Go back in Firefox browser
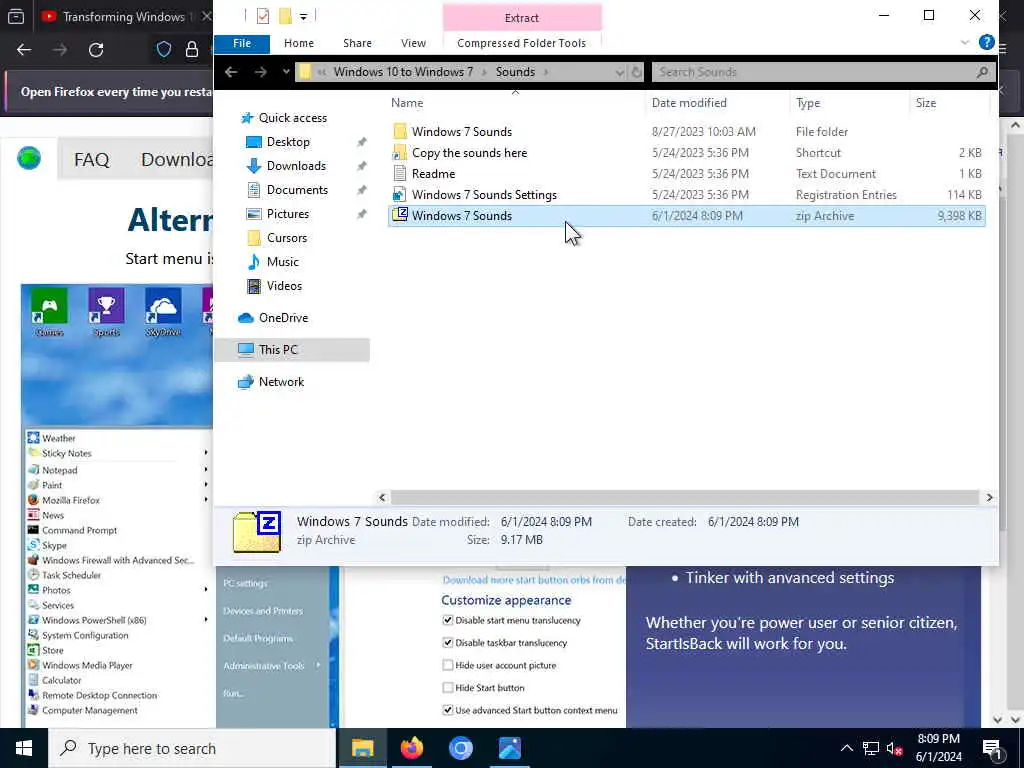This screenshot has width=1024, height=768. pyautogui.click(x=24, y=50)
